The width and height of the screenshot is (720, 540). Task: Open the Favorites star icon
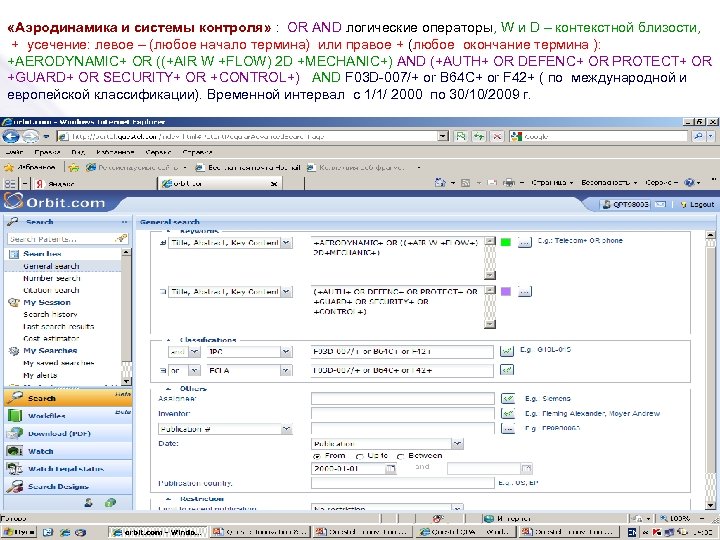tap(9, 168)
